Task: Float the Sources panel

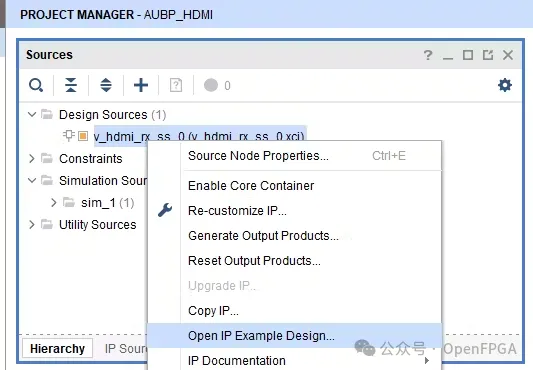Action: pos(488,55)
